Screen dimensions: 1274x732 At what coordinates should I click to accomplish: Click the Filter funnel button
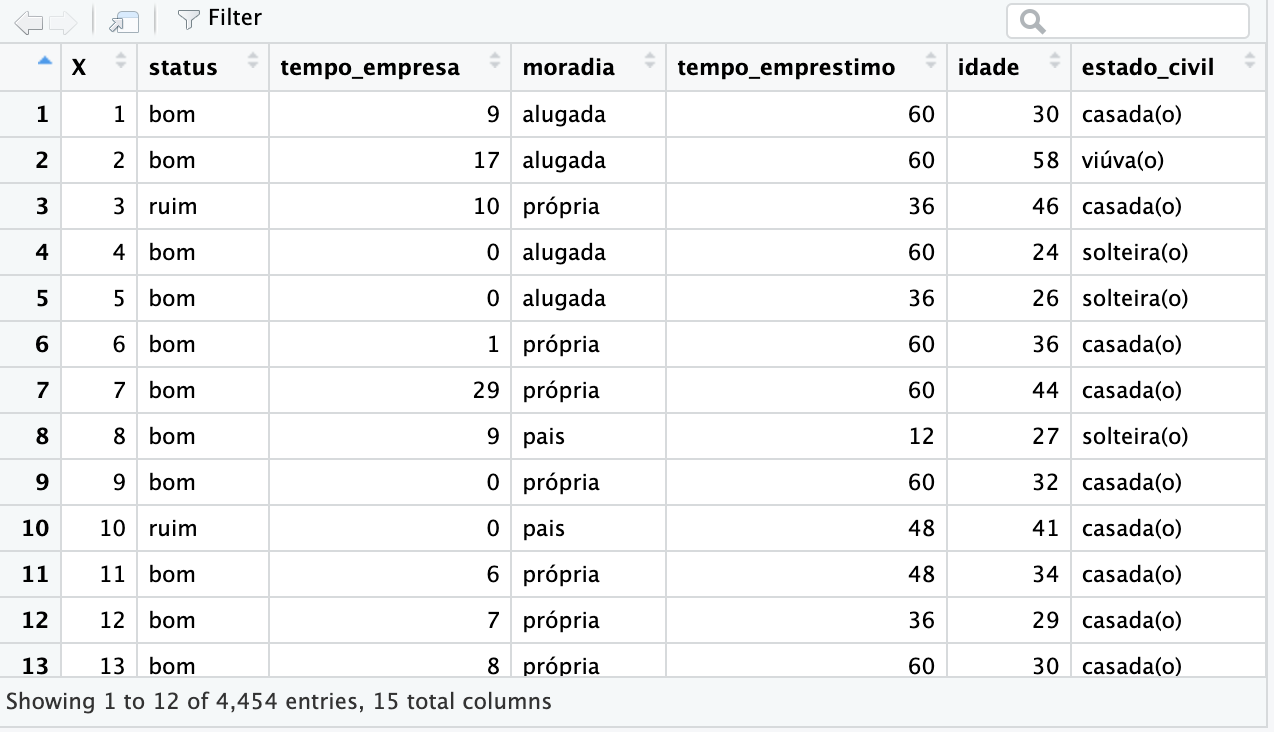pos(219,19)
